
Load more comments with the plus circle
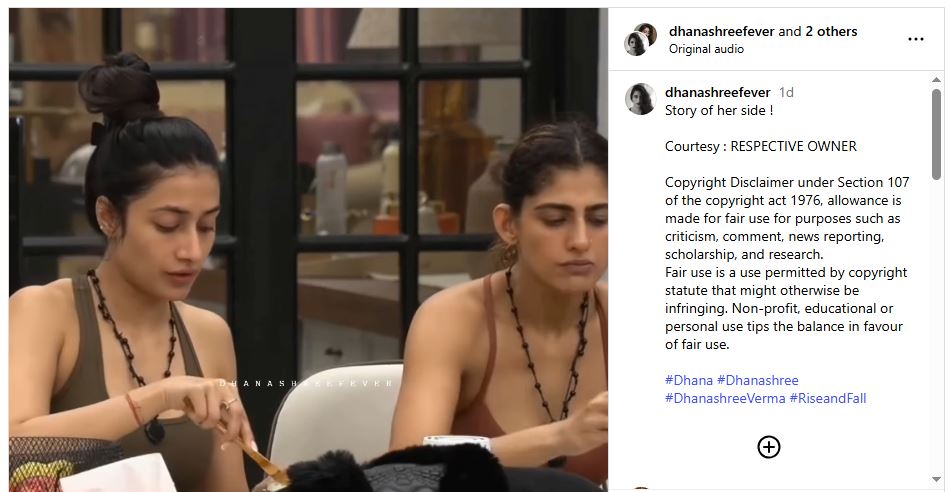(x=769, y=447)
